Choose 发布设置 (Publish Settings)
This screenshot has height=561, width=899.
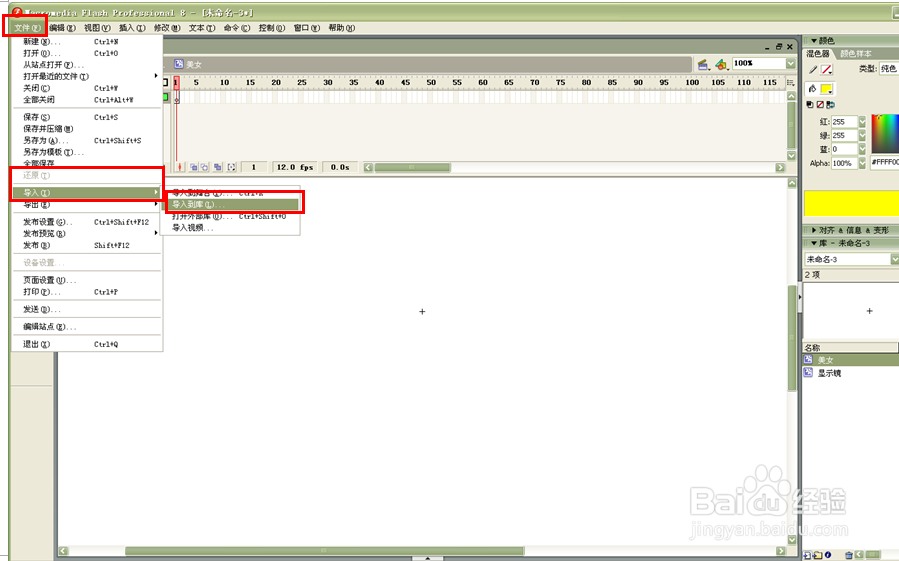coord(87,222)
